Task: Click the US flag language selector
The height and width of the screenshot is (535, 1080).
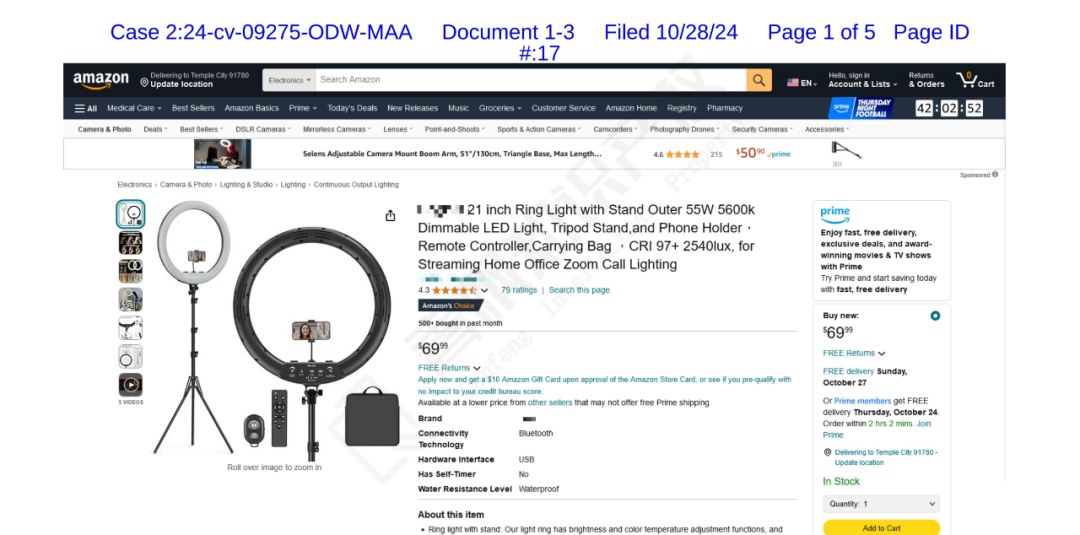Action: pos(802,83)
